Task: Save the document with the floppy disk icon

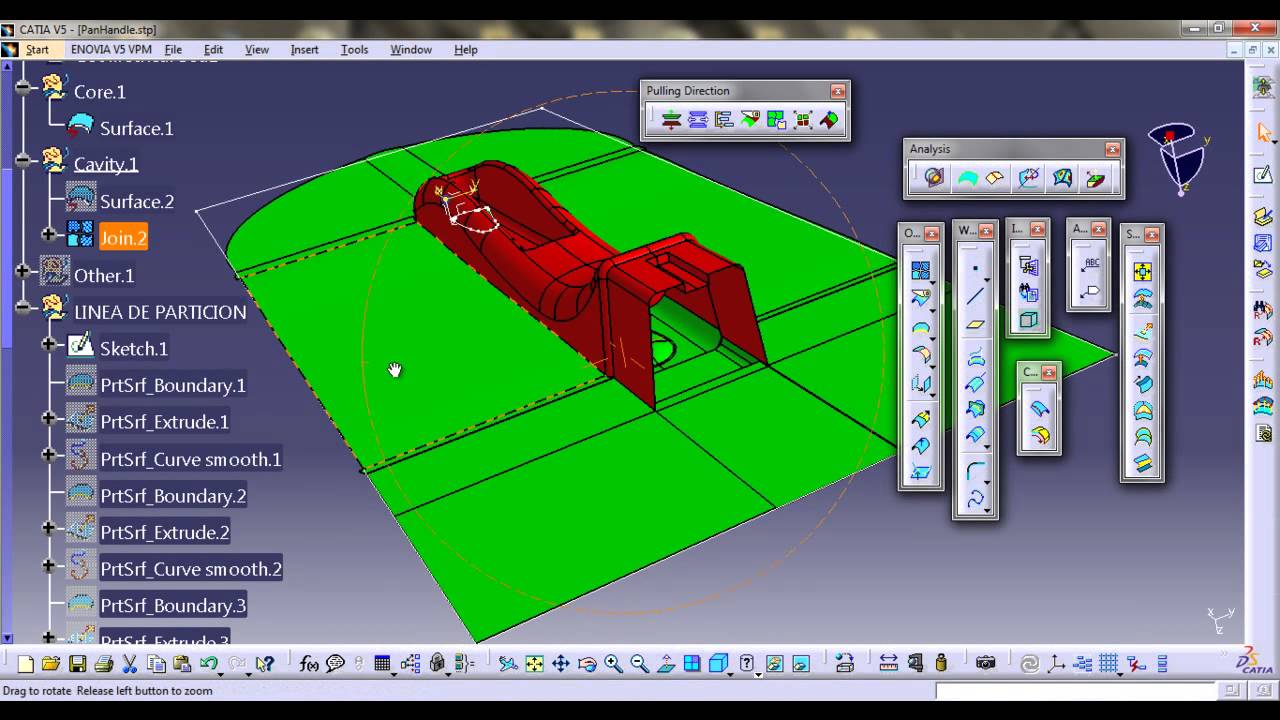Action: click(77, 663)
